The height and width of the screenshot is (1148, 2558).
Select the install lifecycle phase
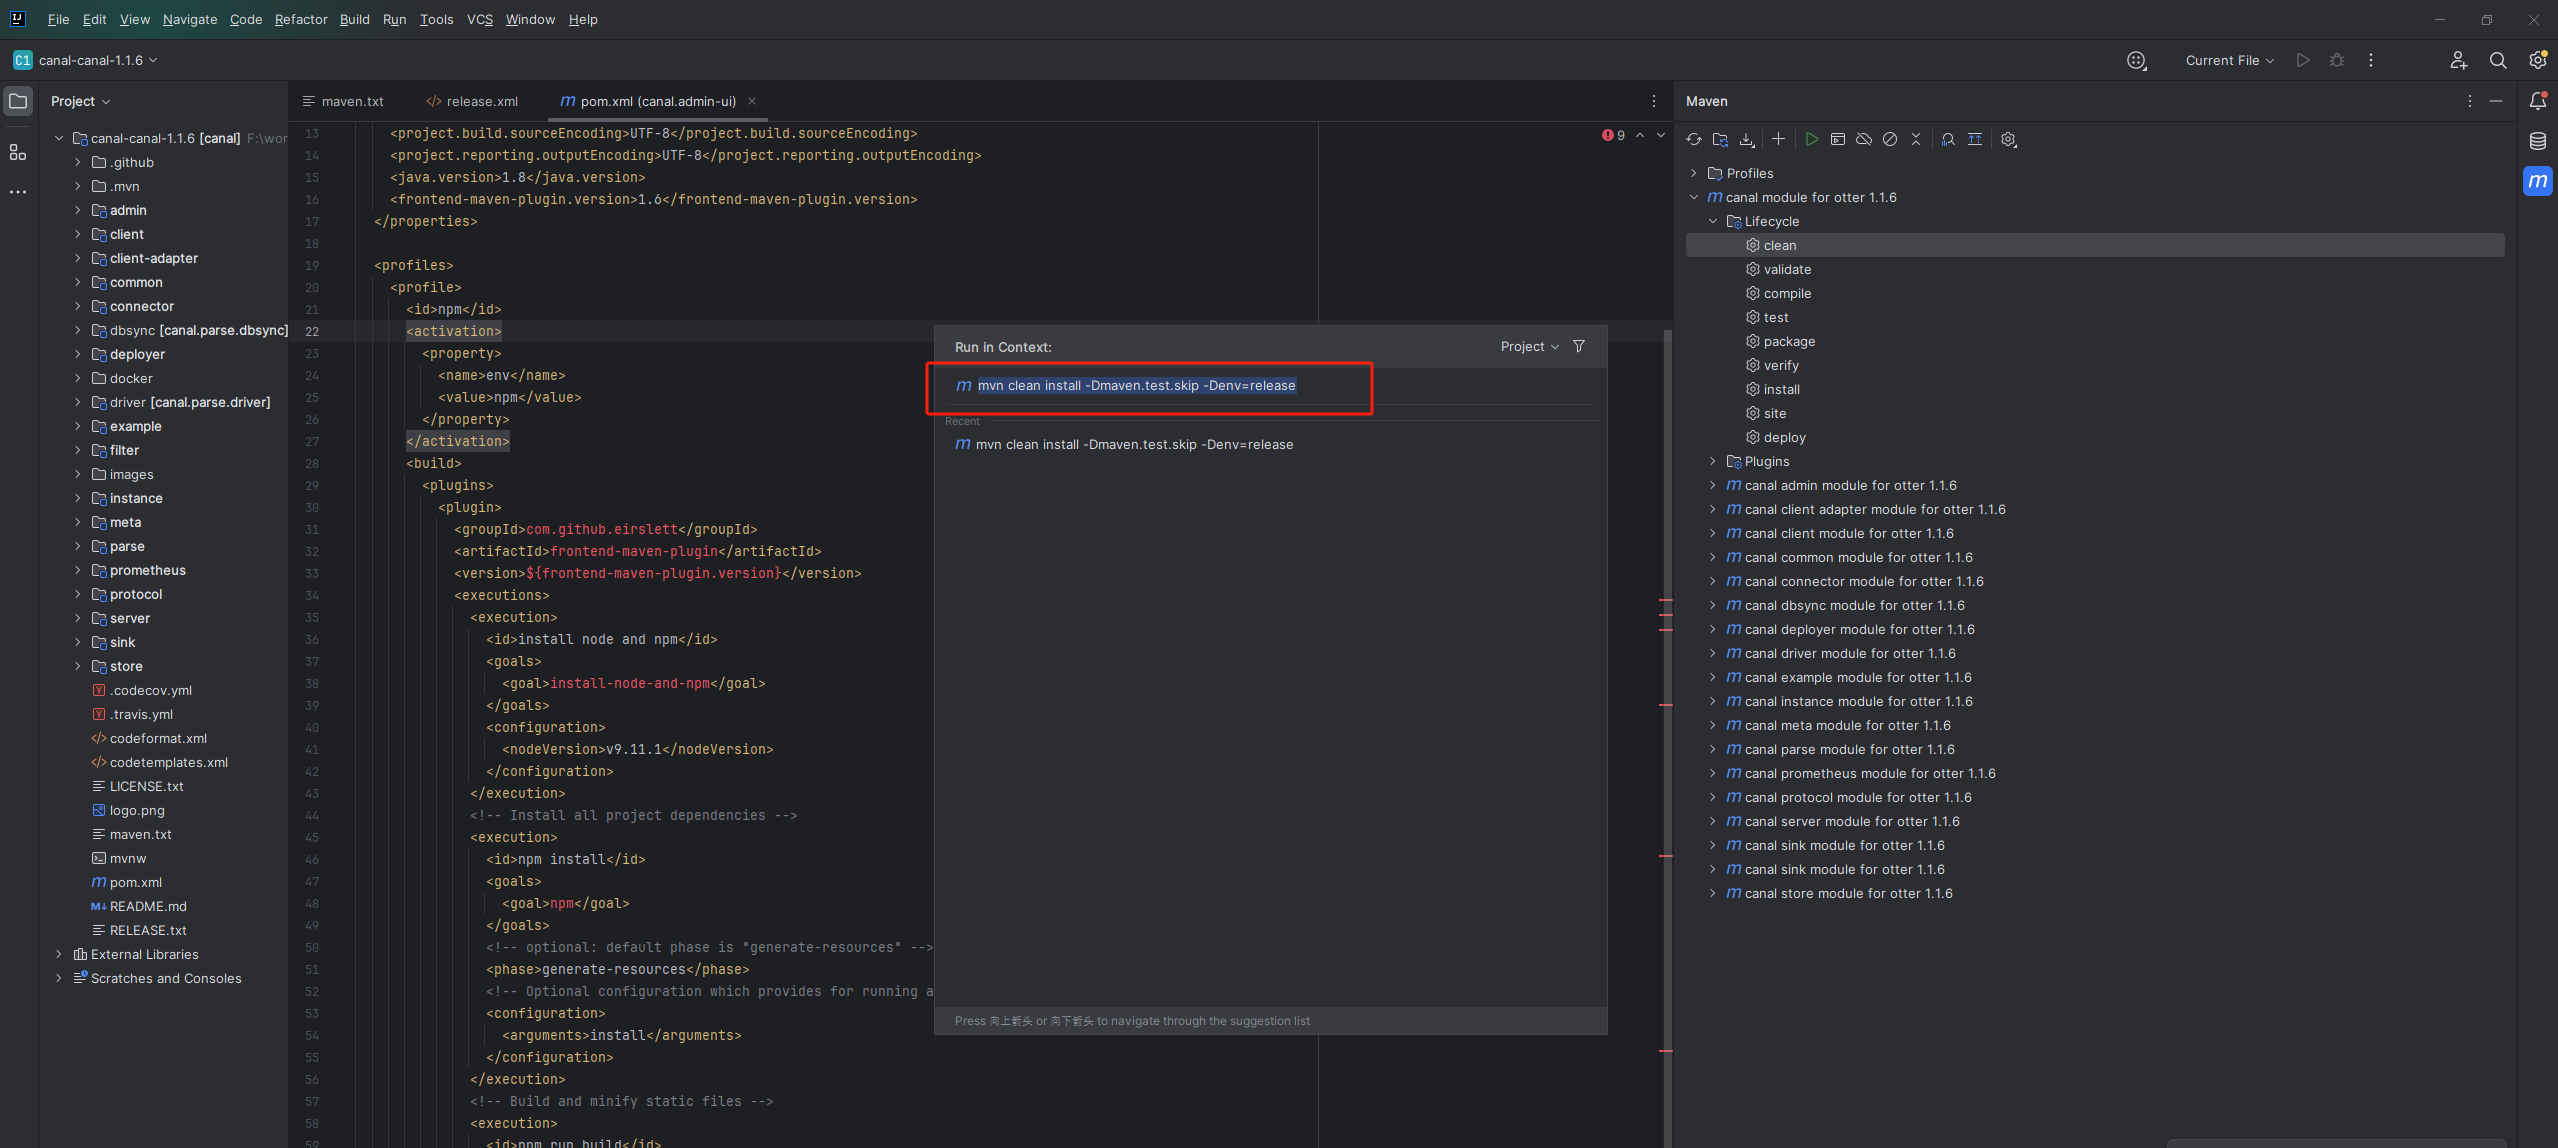[x=1781, y=390]
